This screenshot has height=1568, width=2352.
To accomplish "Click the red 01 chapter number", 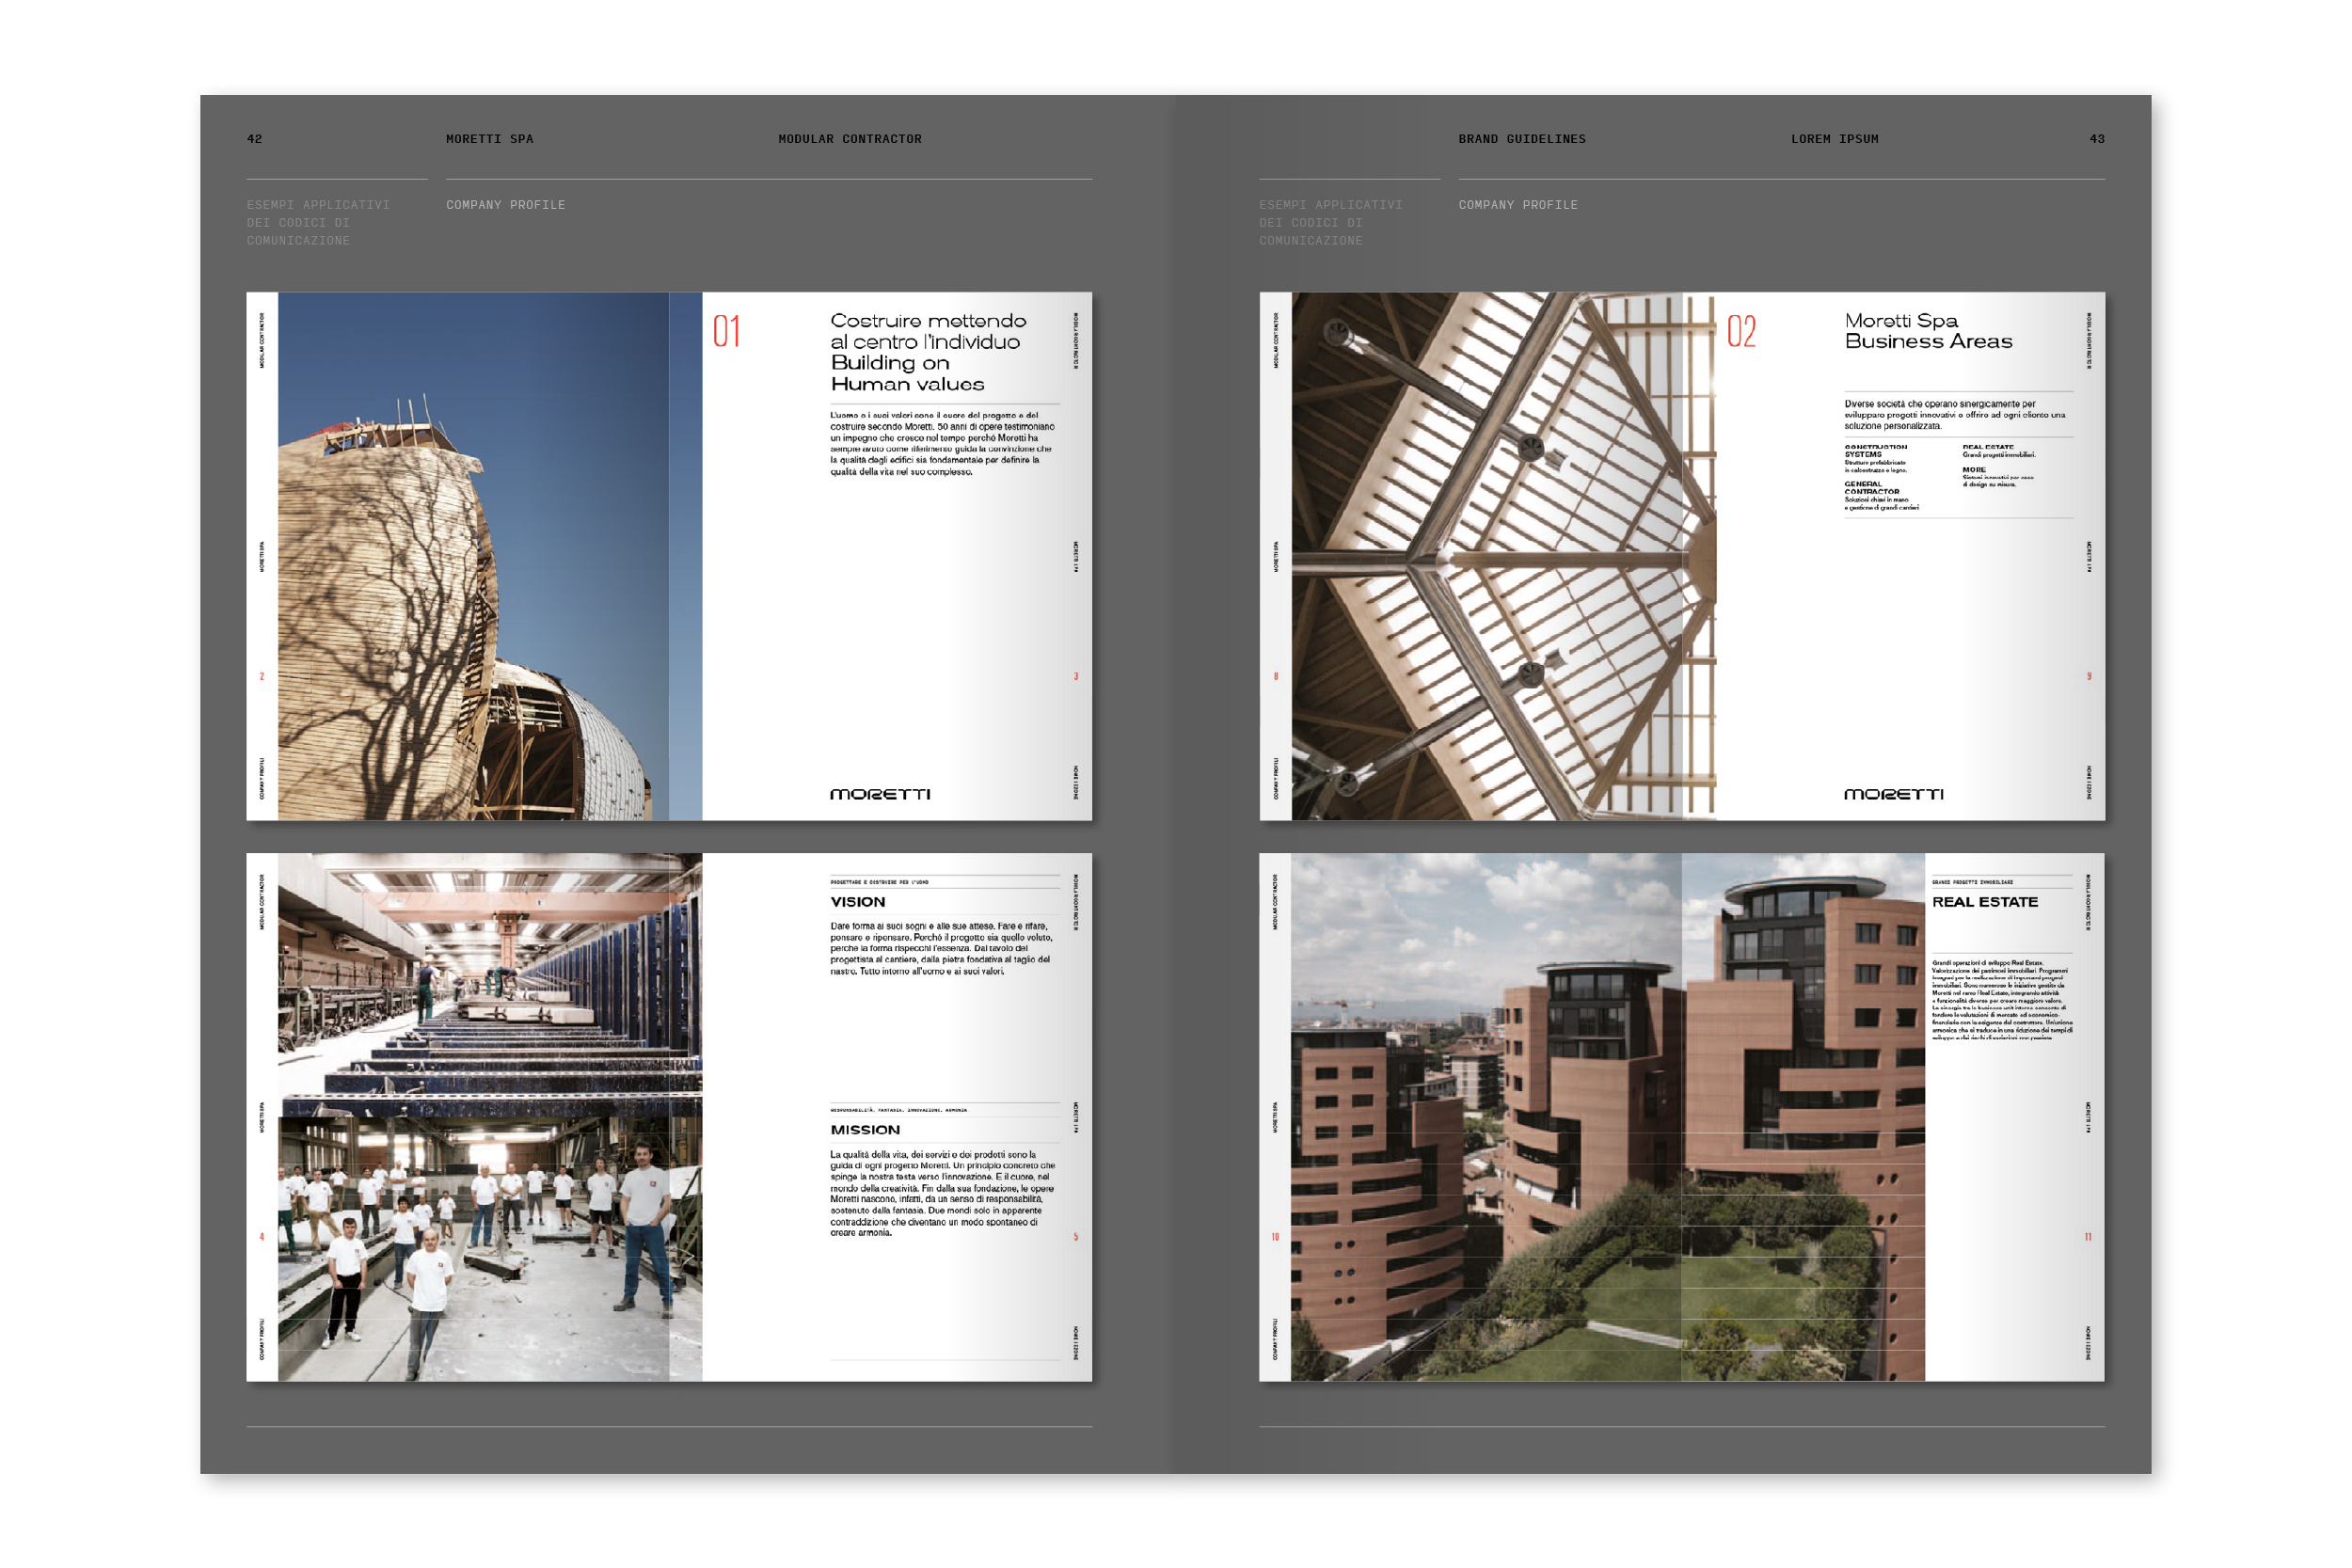I will 726,332.
